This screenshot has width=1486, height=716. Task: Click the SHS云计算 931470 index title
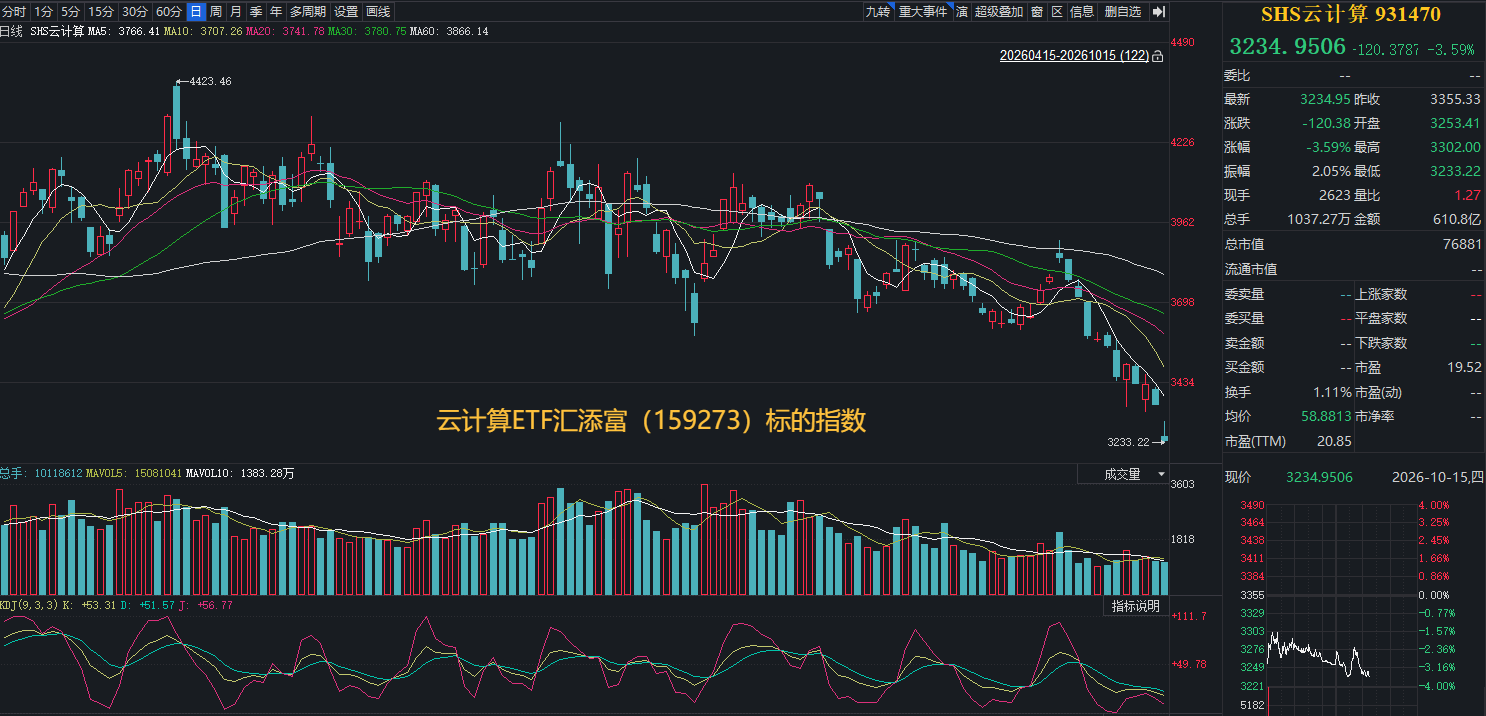[x=1350, y=14]
